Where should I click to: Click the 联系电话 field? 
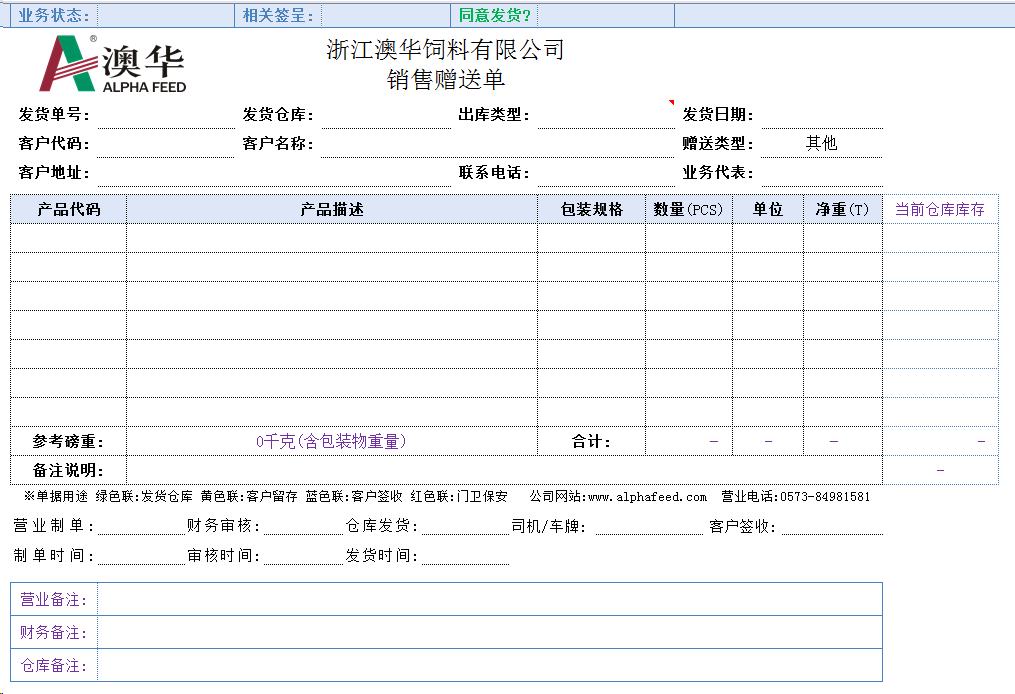[x=605, y=173]
